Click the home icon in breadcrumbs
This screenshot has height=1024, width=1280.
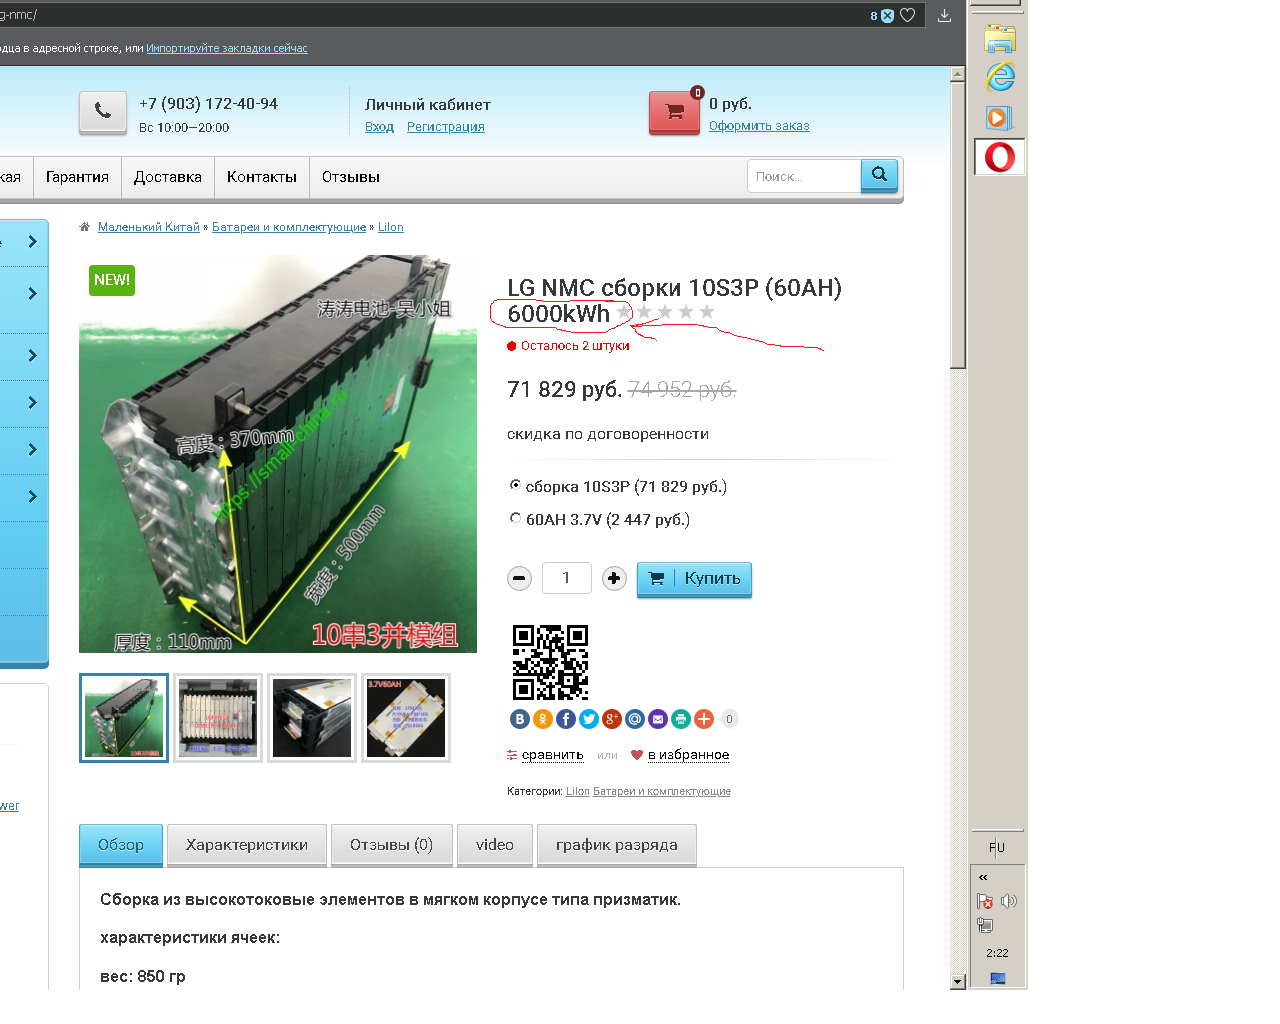85,227
